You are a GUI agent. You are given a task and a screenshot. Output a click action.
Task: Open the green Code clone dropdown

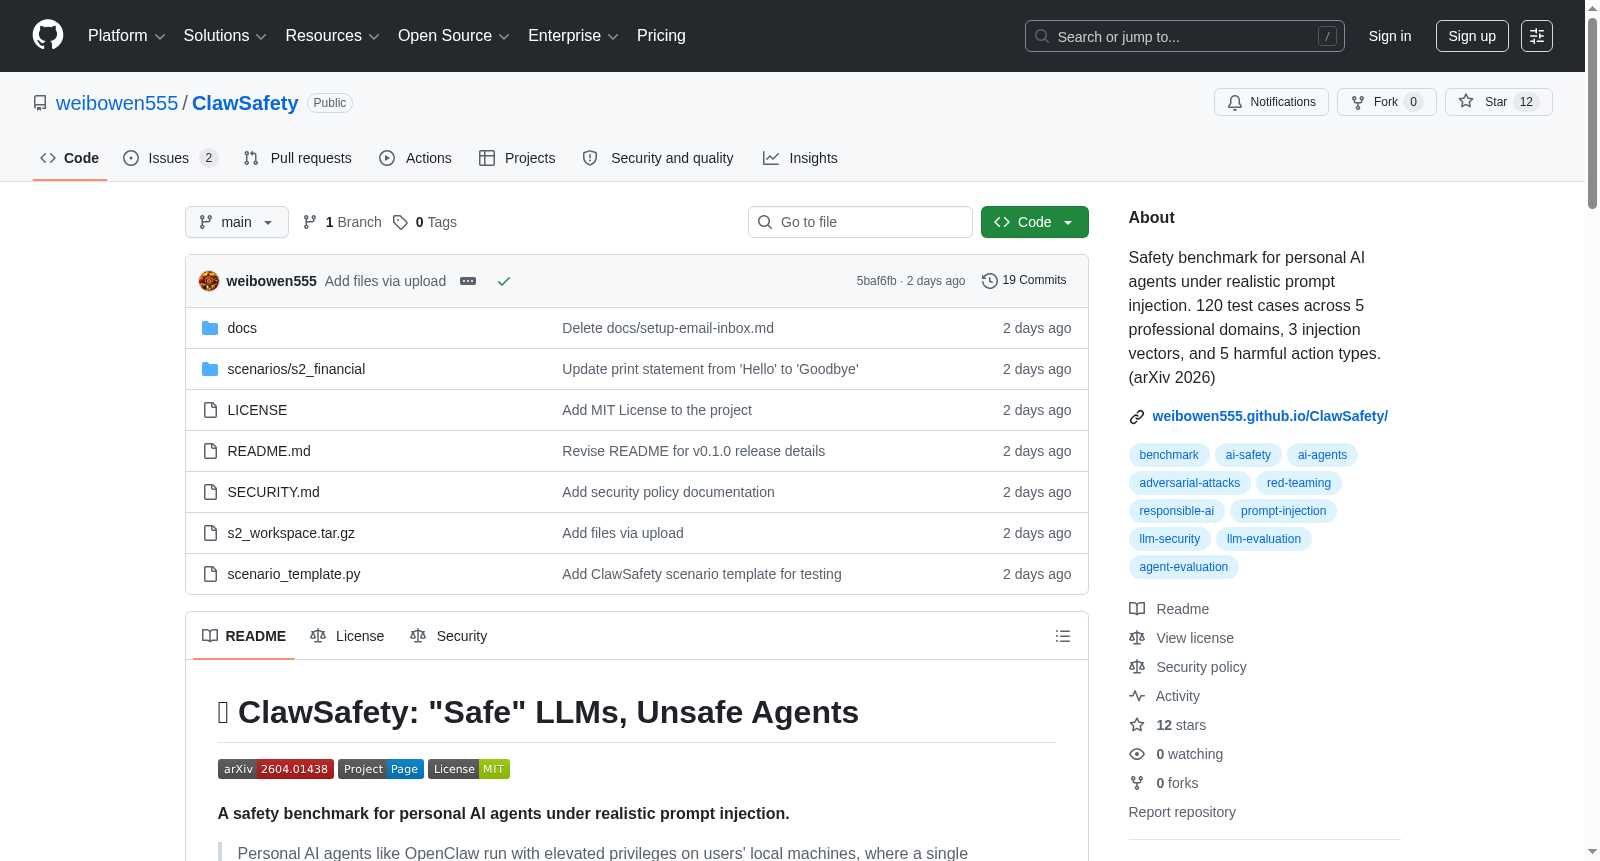click(1035, 222)
